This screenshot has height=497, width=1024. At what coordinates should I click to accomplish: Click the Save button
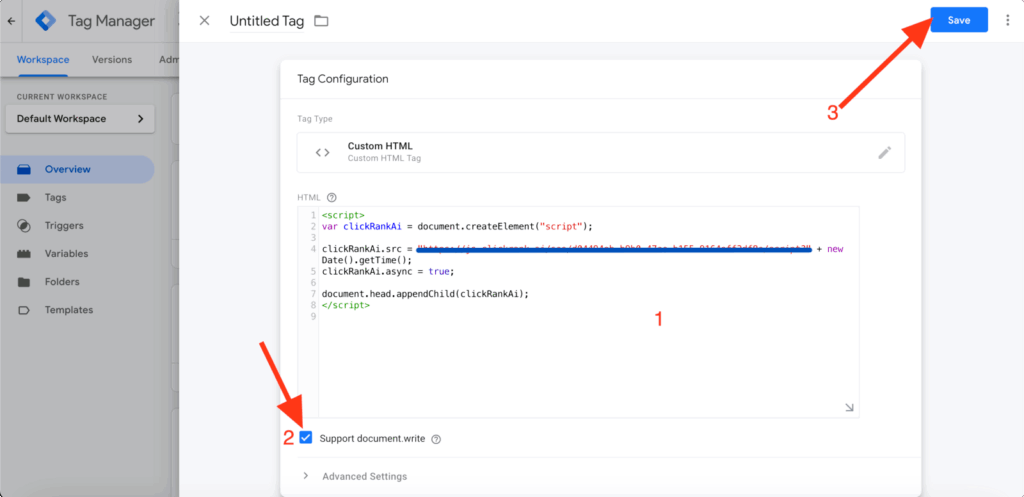pos(959,20)
